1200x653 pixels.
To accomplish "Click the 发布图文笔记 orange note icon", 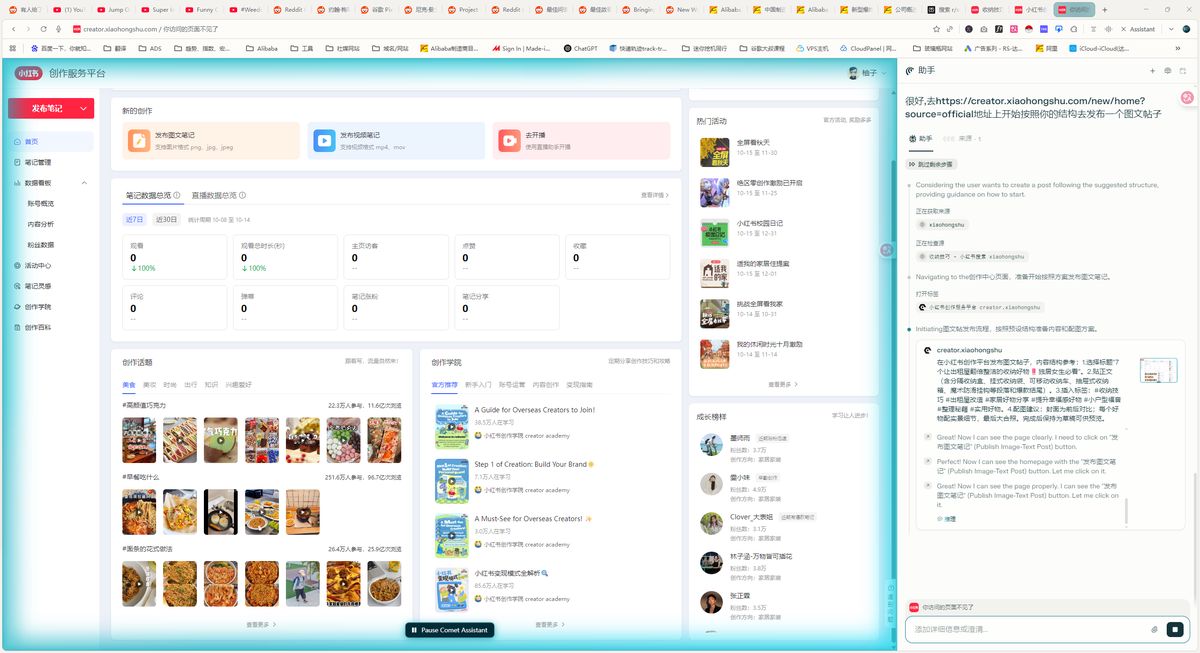I will click(138, 141).
